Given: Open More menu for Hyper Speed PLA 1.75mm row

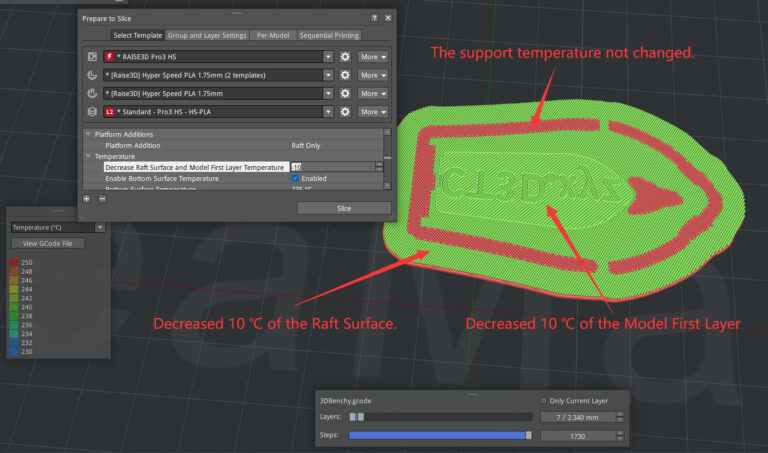Looking at the screenshot, I should click(373, 93).
